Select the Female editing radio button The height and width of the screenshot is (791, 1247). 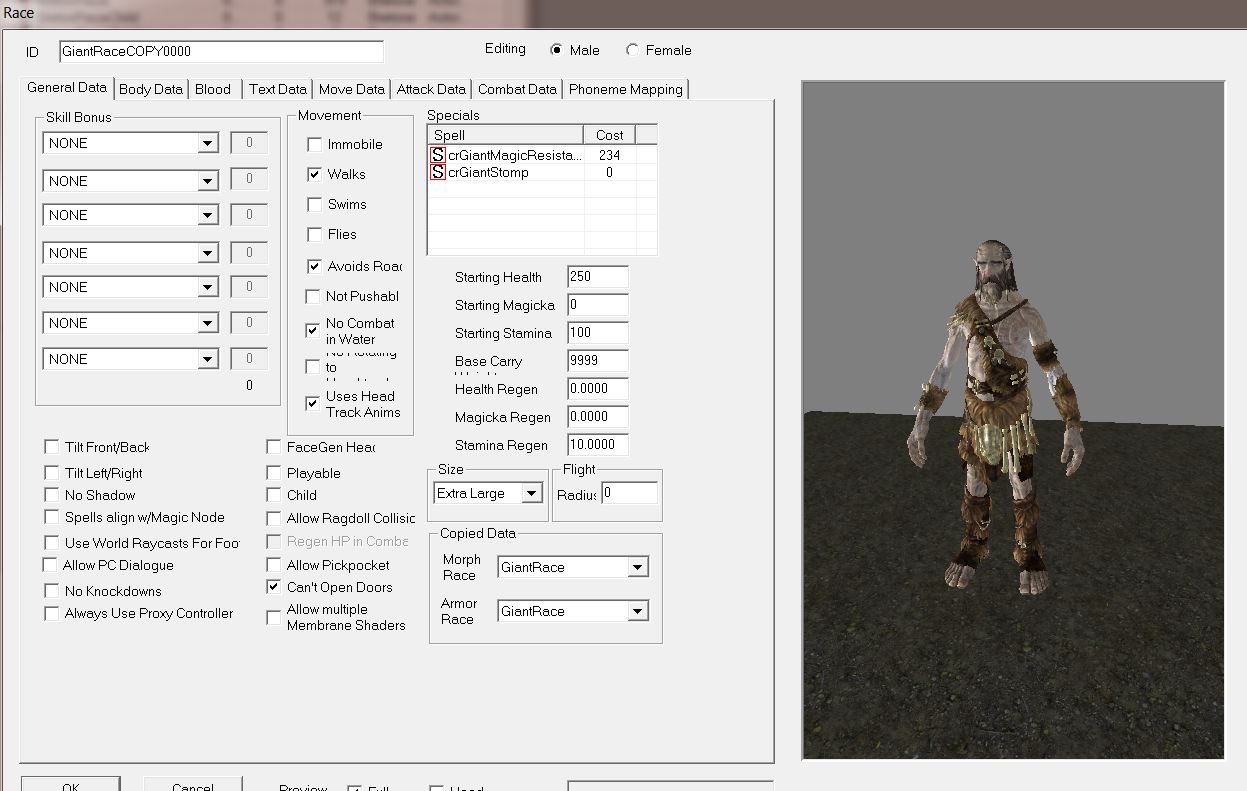pos(633,50)
